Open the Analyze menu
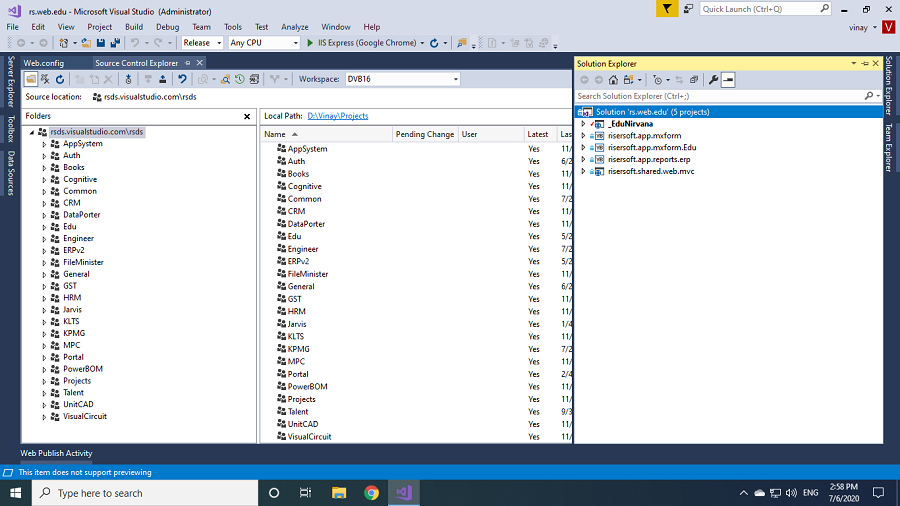This screenshot has width=900, height=506. (295, 27)
